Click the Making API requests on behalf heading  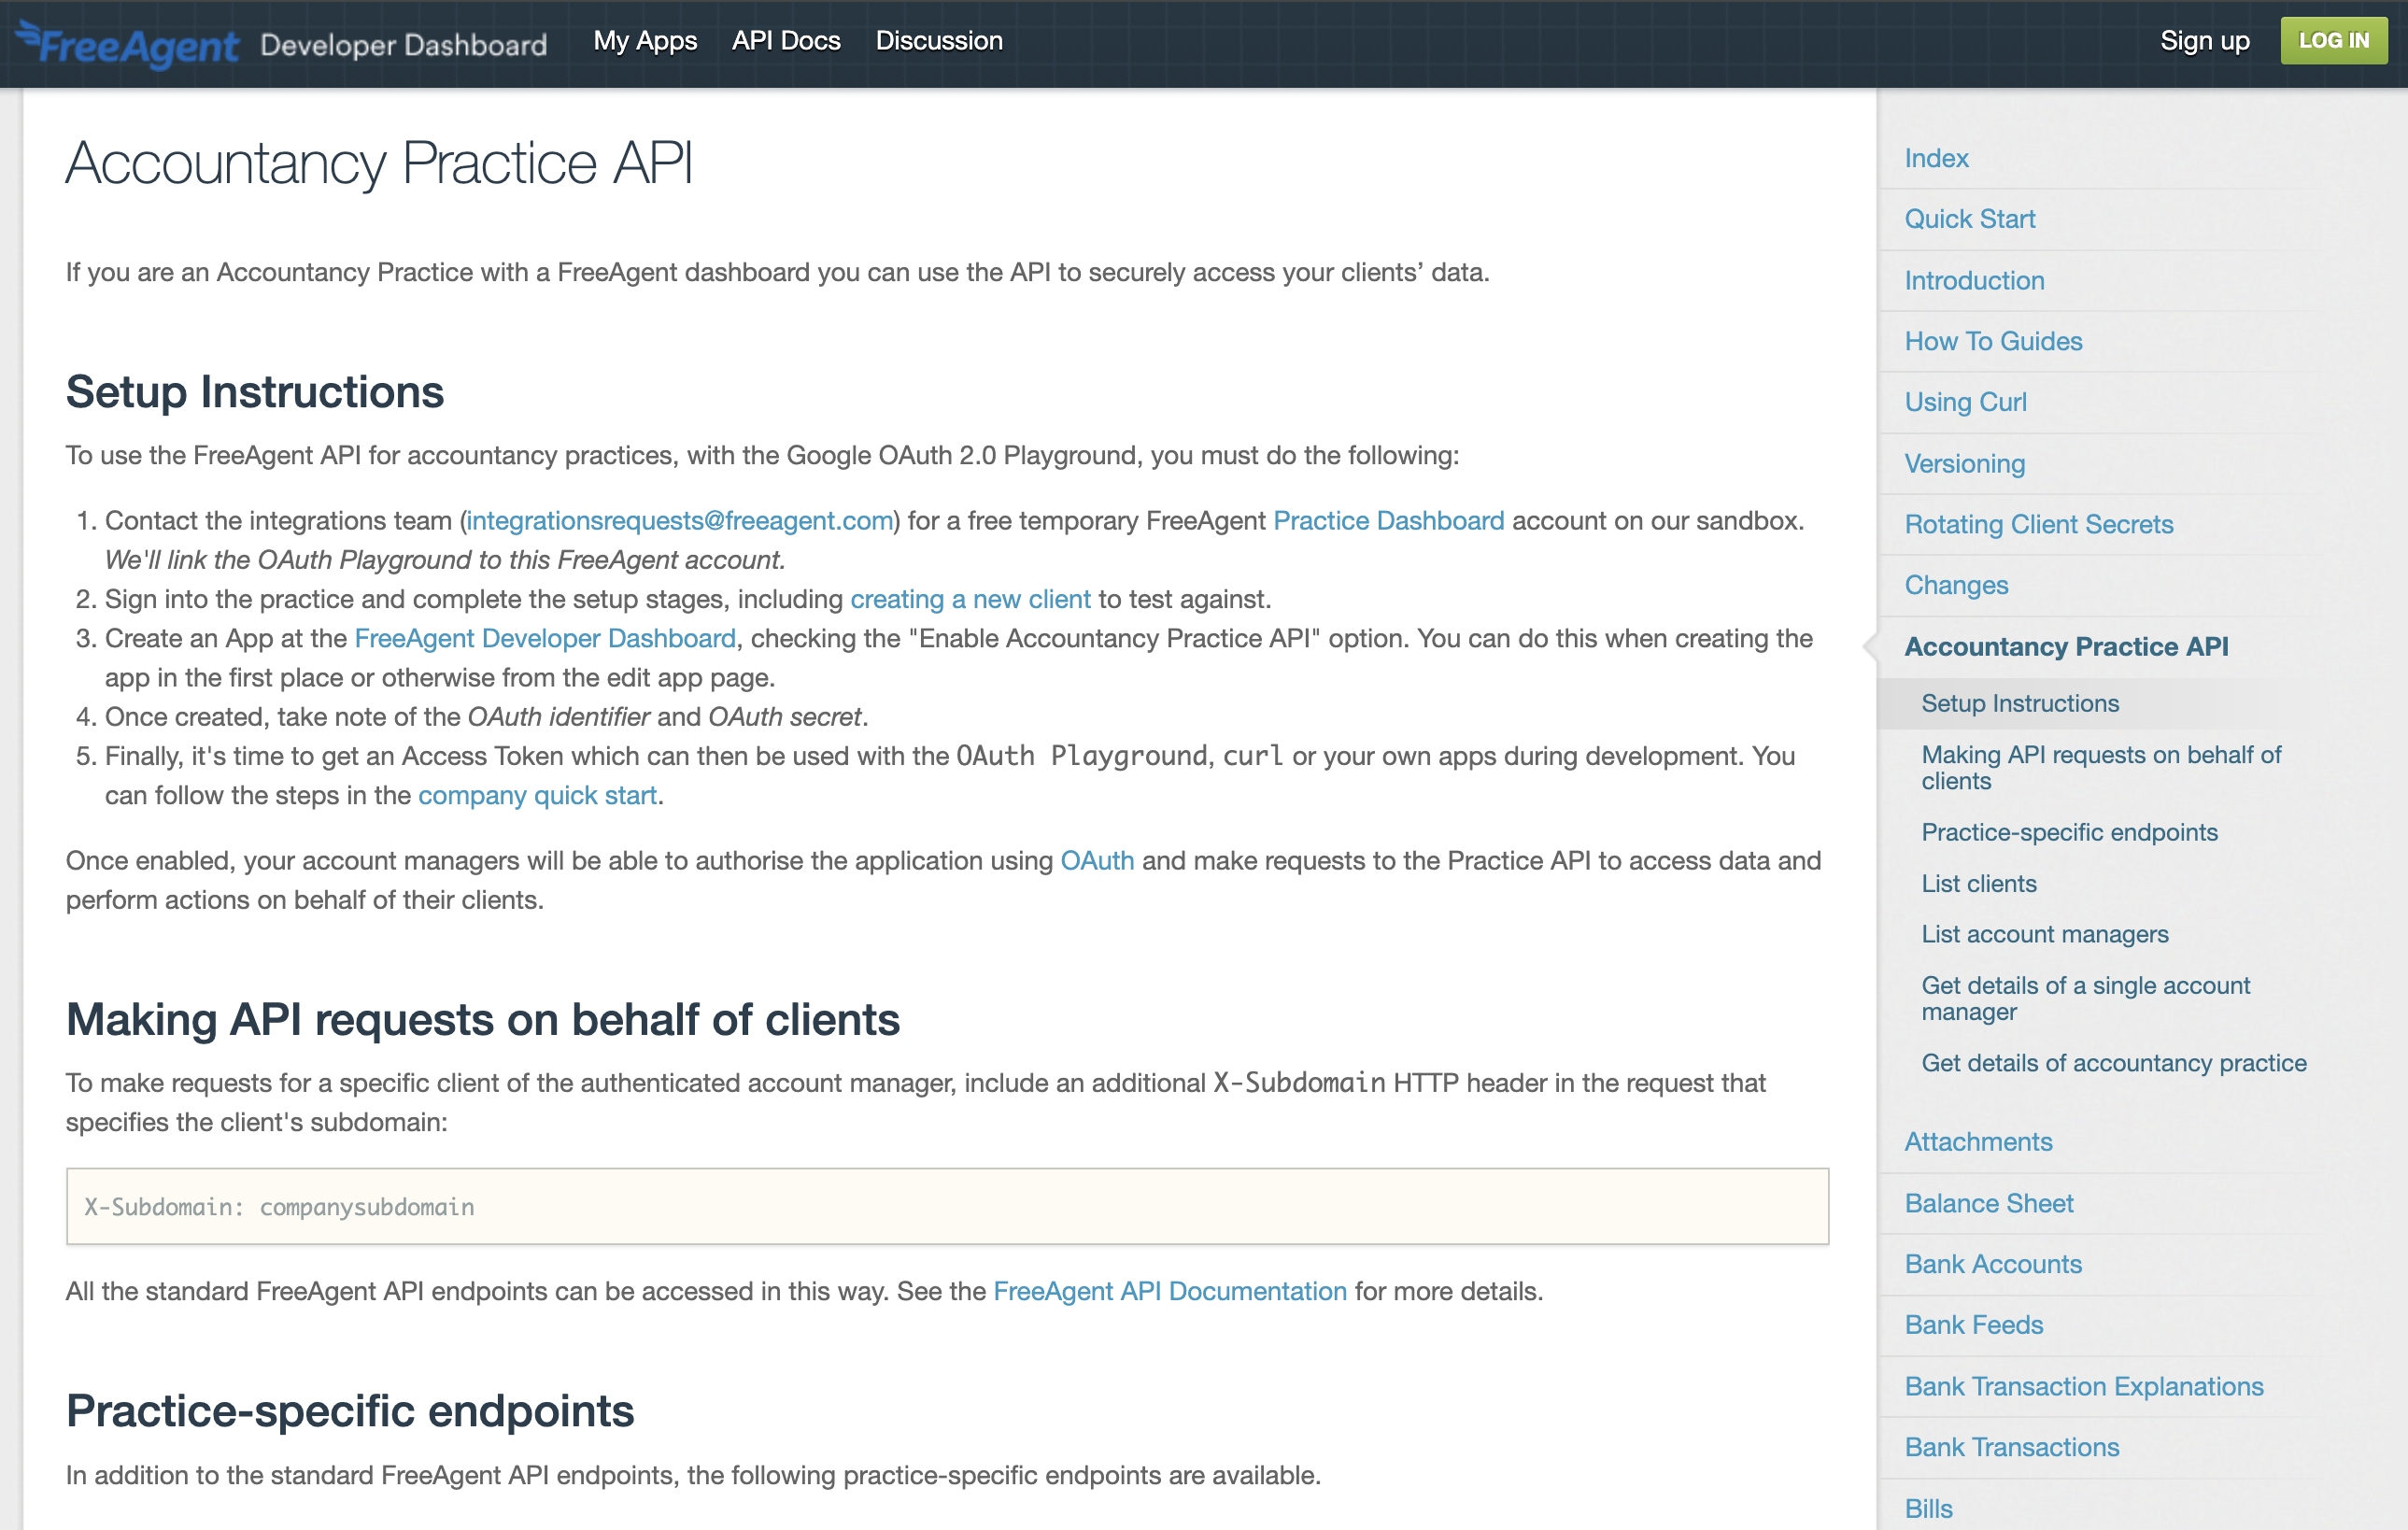click(x=483, y=1020)
